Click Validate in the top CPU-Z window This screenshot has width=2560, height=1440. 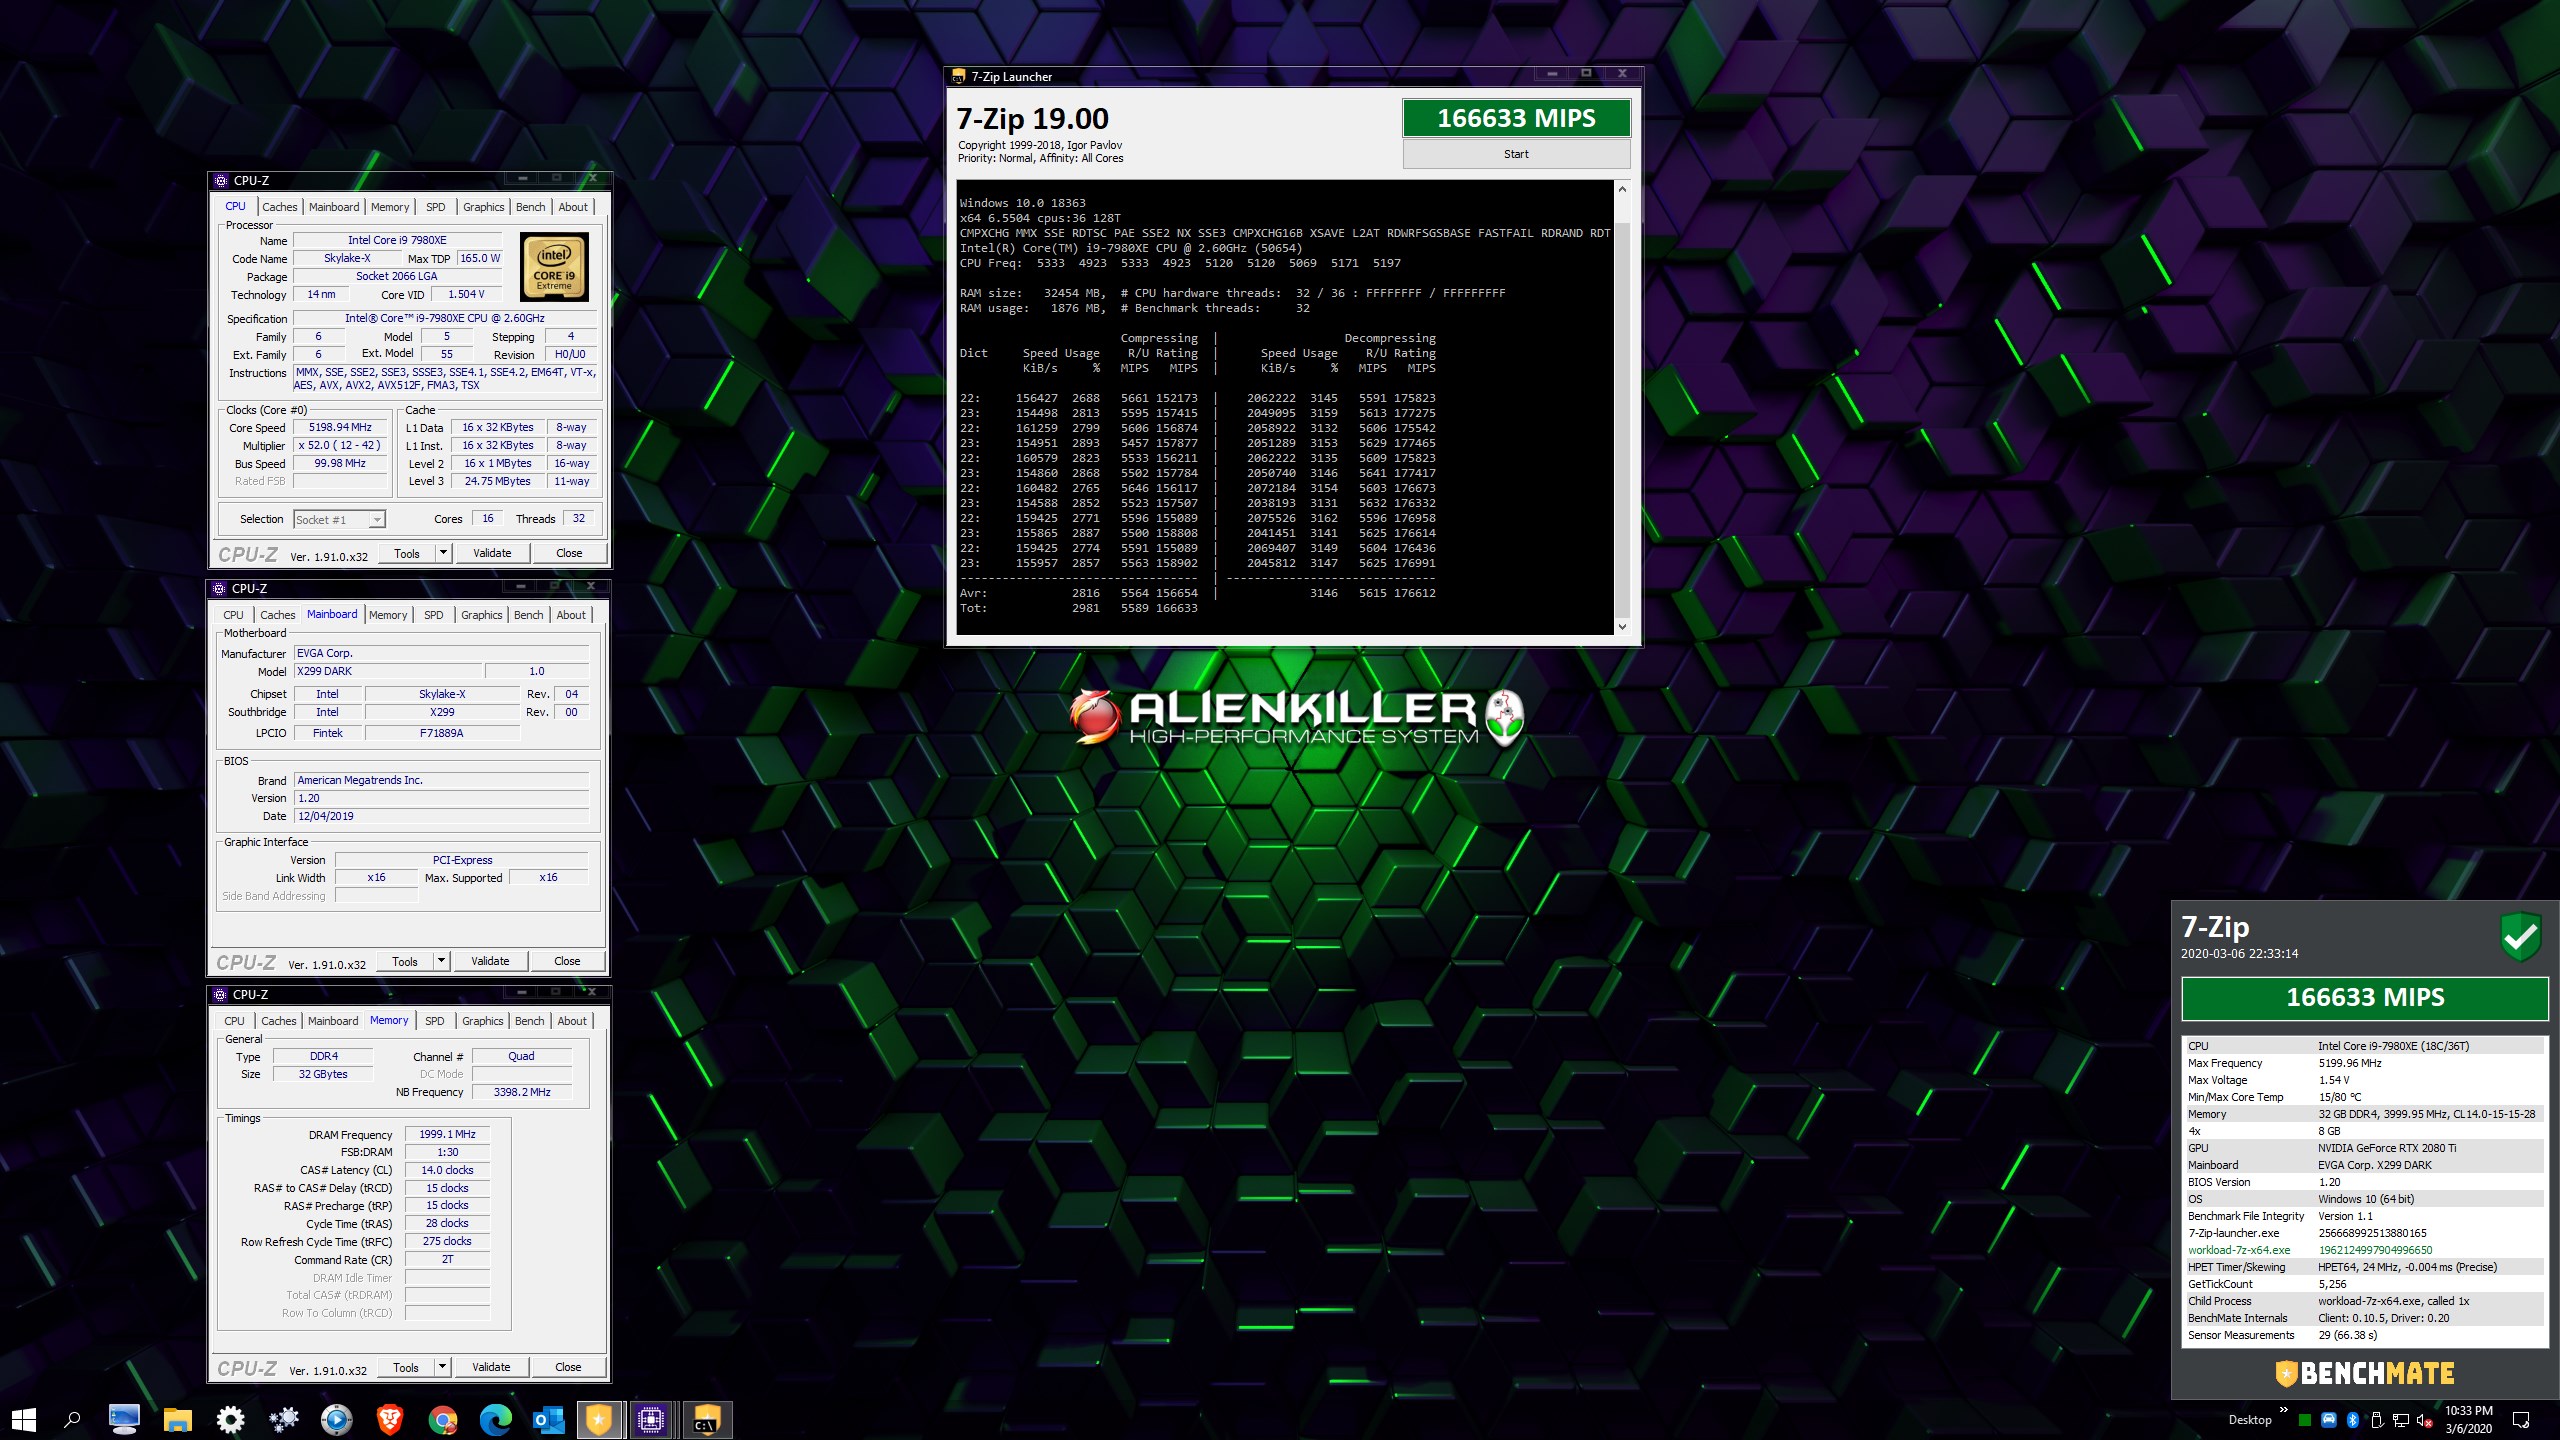(x=492, y=553)
